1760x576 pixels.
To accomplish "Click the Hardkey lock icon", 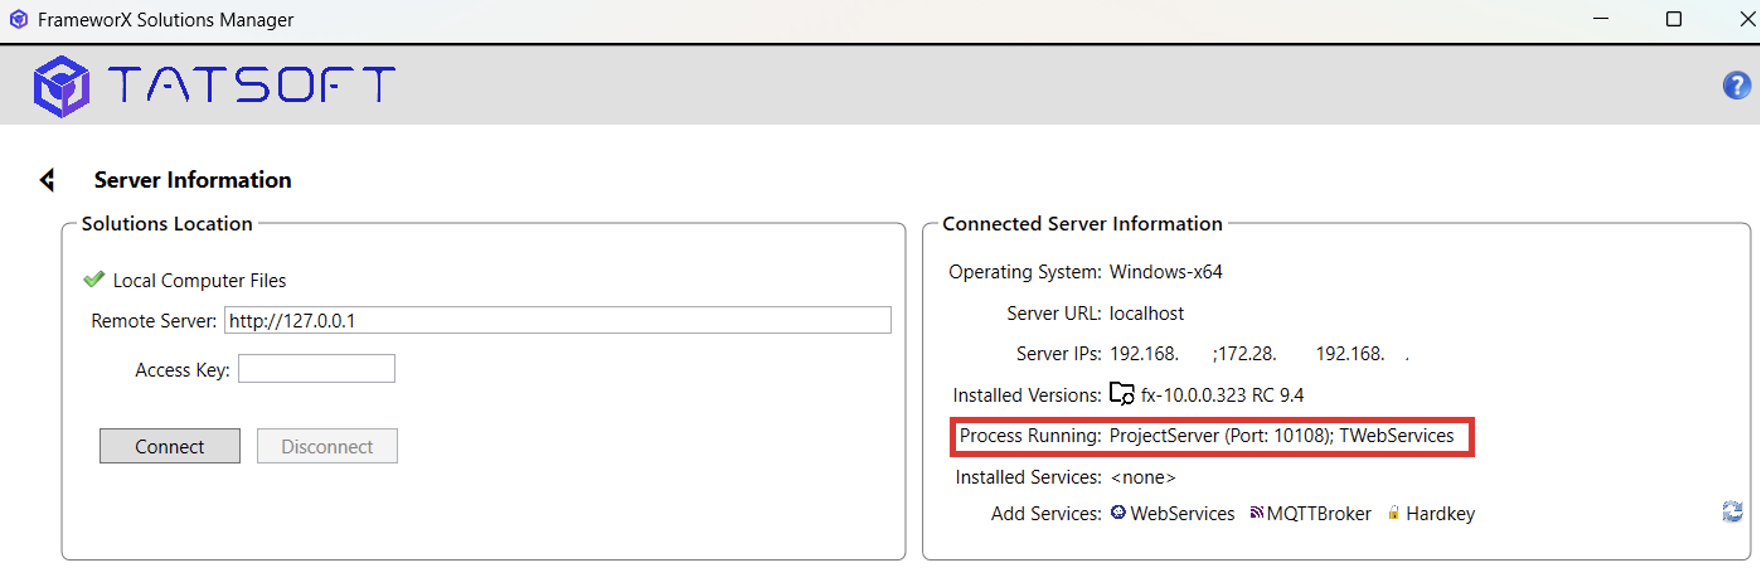I will pyautogui.click(x=1393, y=513).
